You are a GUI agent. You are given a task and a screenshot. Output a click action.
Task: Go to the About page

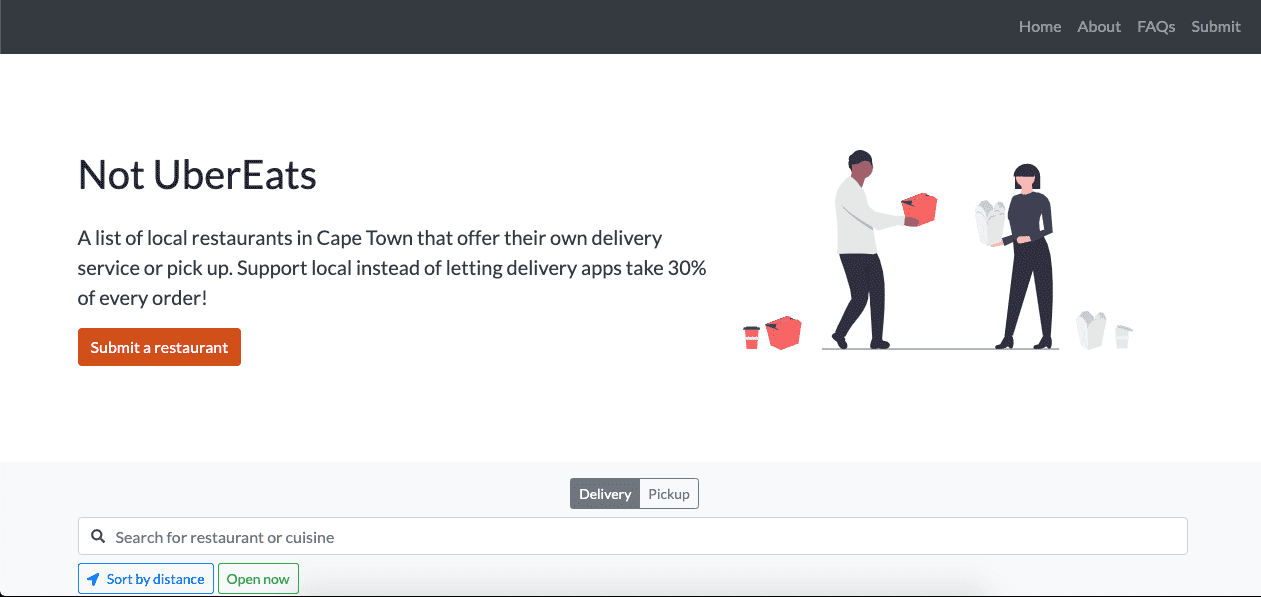click(x=1099, y=27)
